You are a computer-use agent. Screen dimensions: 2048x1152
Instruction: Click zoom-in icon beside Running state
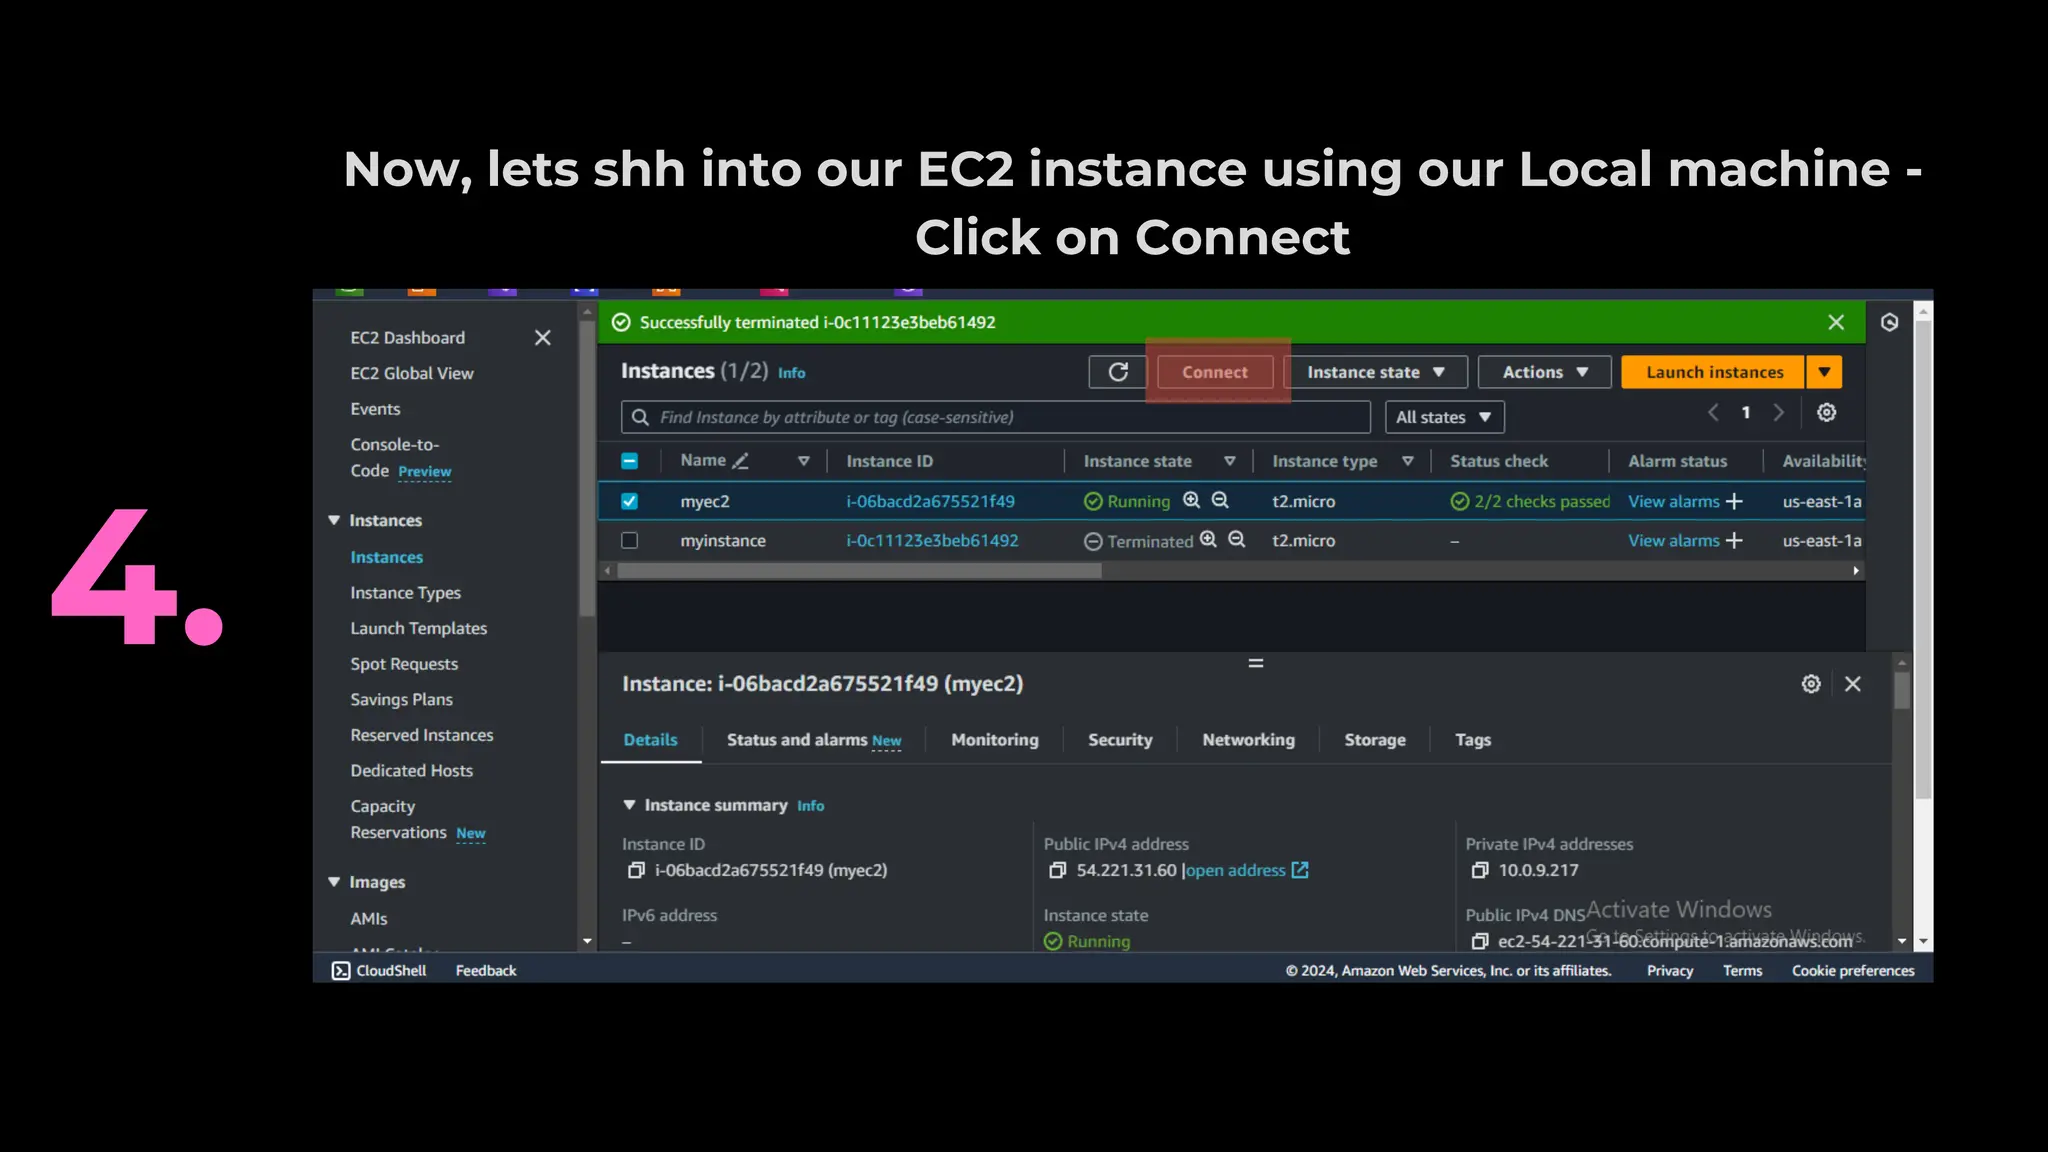pos(1191,500)
